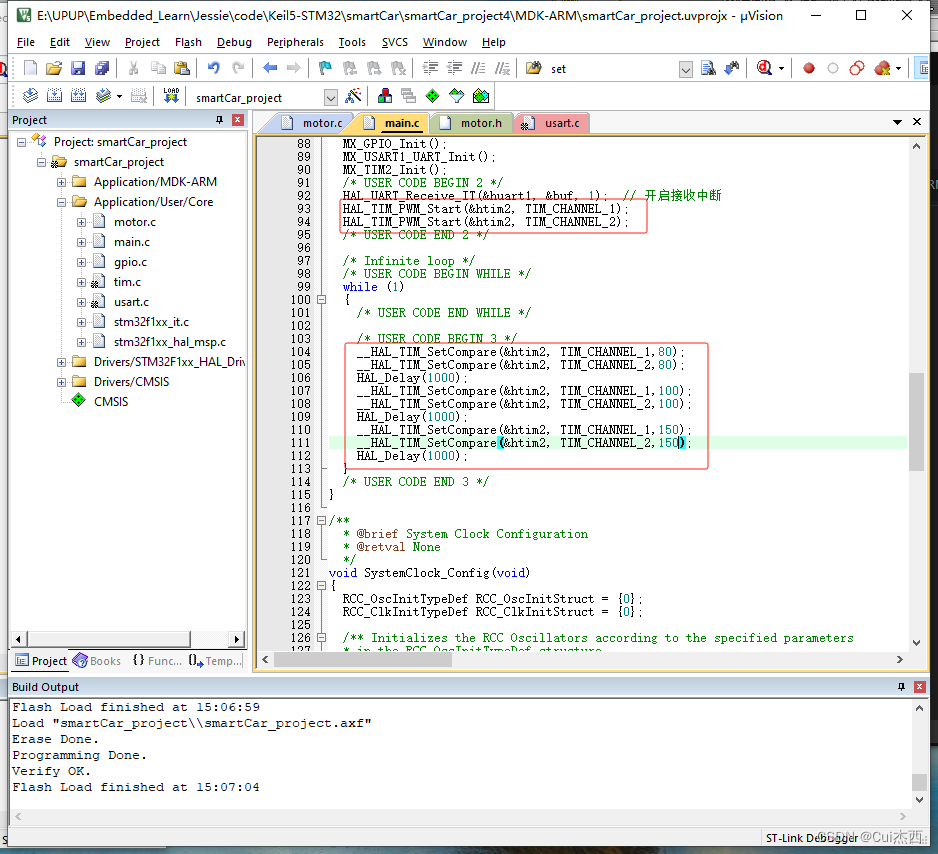
Task: Expand the Drivers/CMSIS folder
Action: point(62,382)
